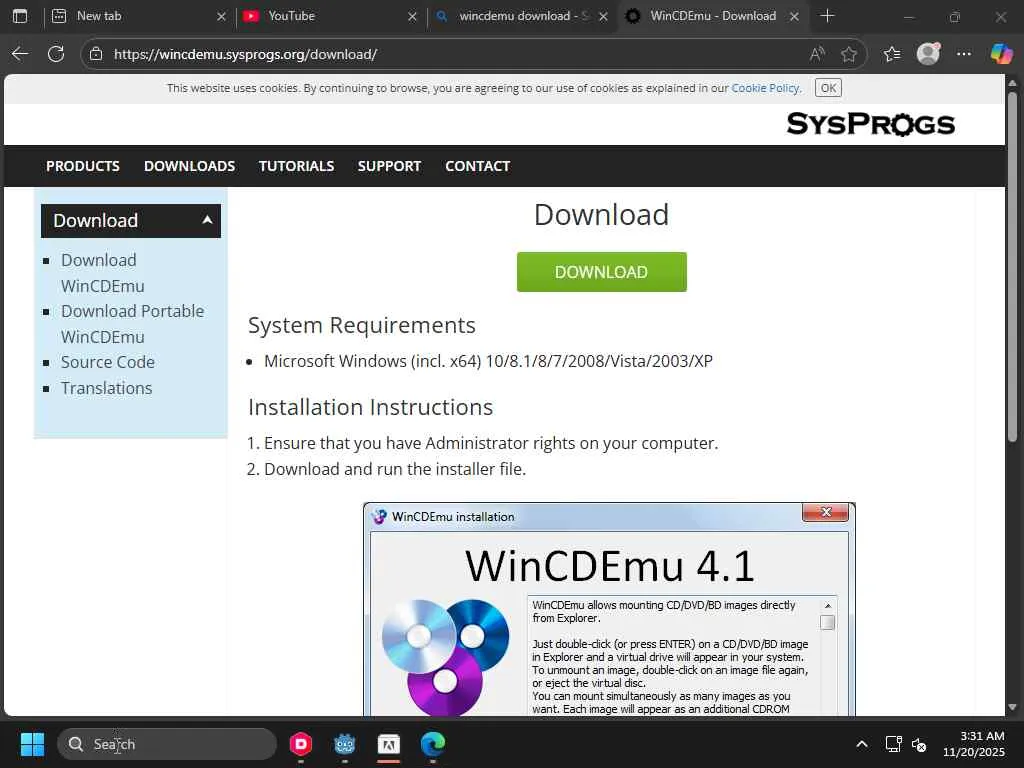Open the network status tray icon
Screen dimensions: 1024x768
tap(893, 744)
